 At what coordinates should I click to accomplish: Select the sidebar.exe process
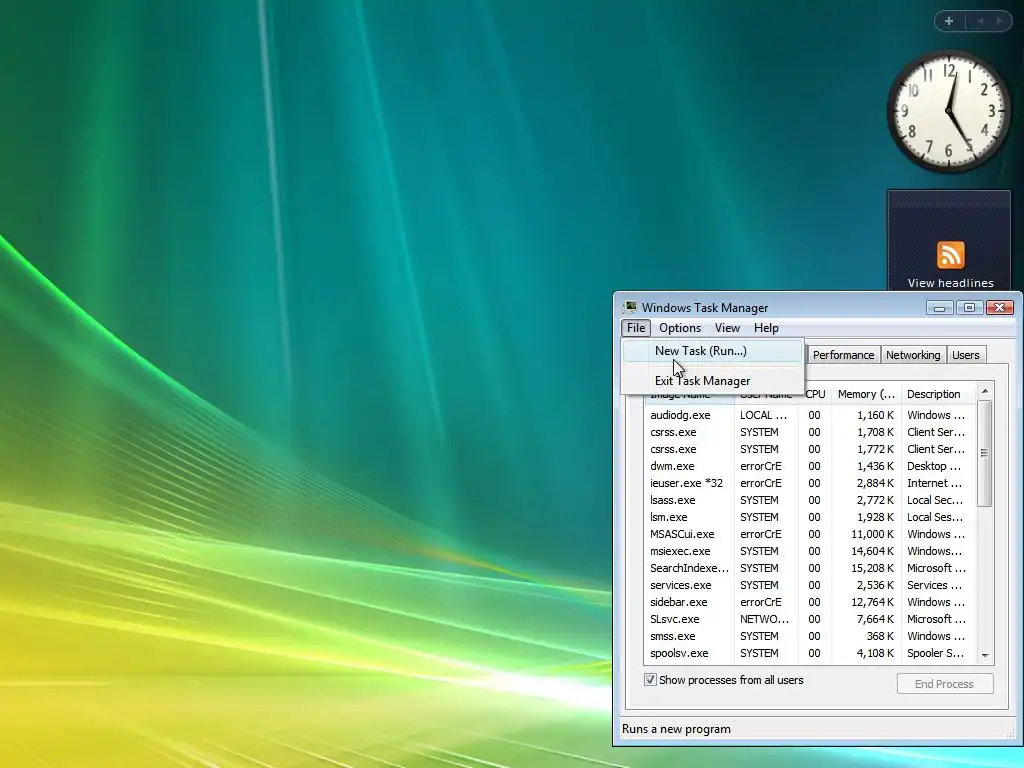pos(810,601)
